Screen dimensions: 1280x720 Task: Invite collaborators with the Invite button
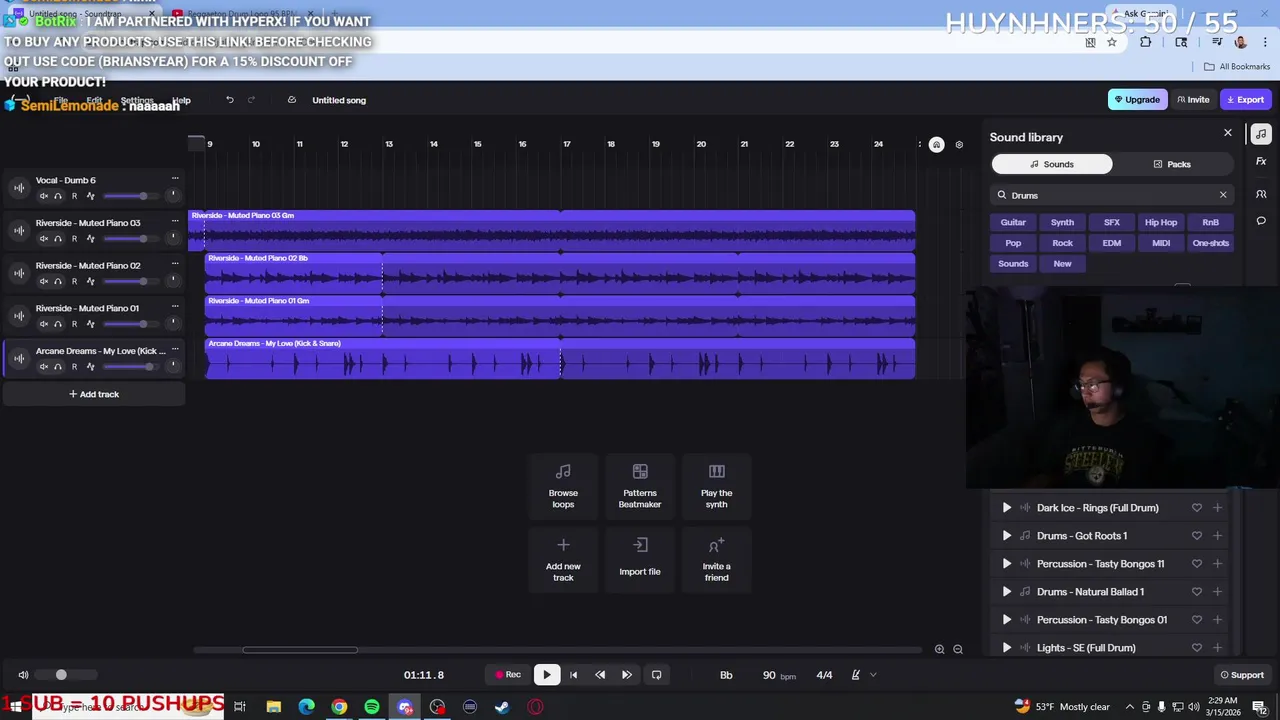point(1193,100)
